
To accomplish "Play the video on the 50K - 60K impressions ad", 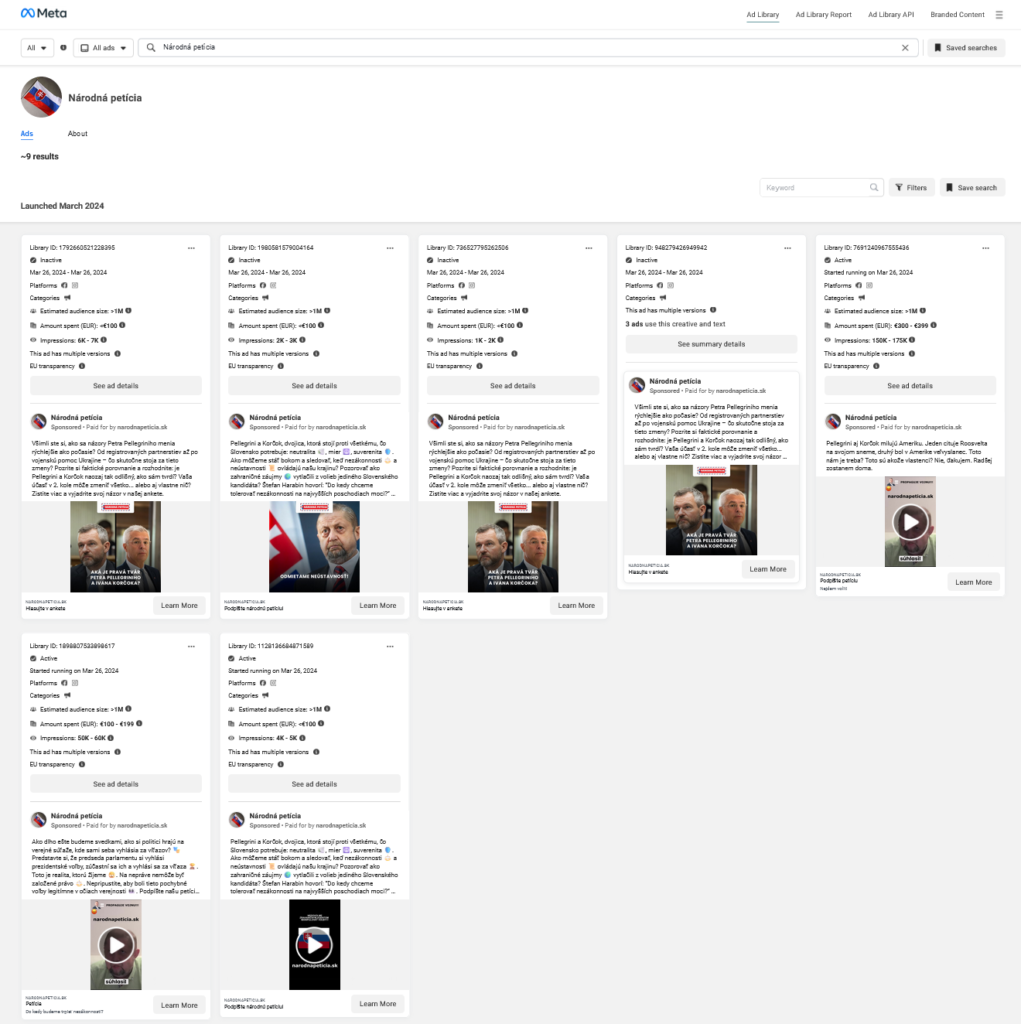I will coord(116,944).
